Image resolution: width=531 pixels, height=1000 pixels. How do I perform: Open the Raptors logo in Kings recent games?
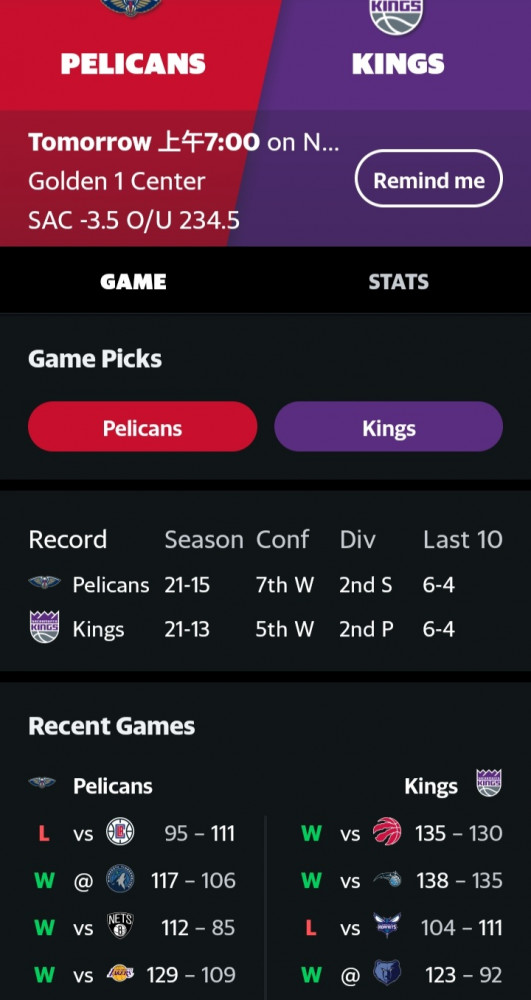click(387, 832)
